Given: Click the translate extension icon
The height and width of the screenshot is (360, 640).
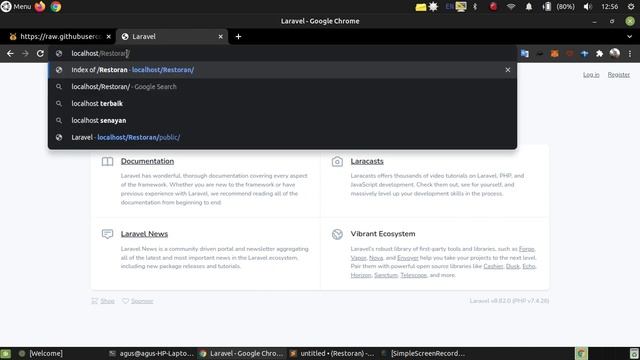Looking at the screenshot, I should [524, 53].
